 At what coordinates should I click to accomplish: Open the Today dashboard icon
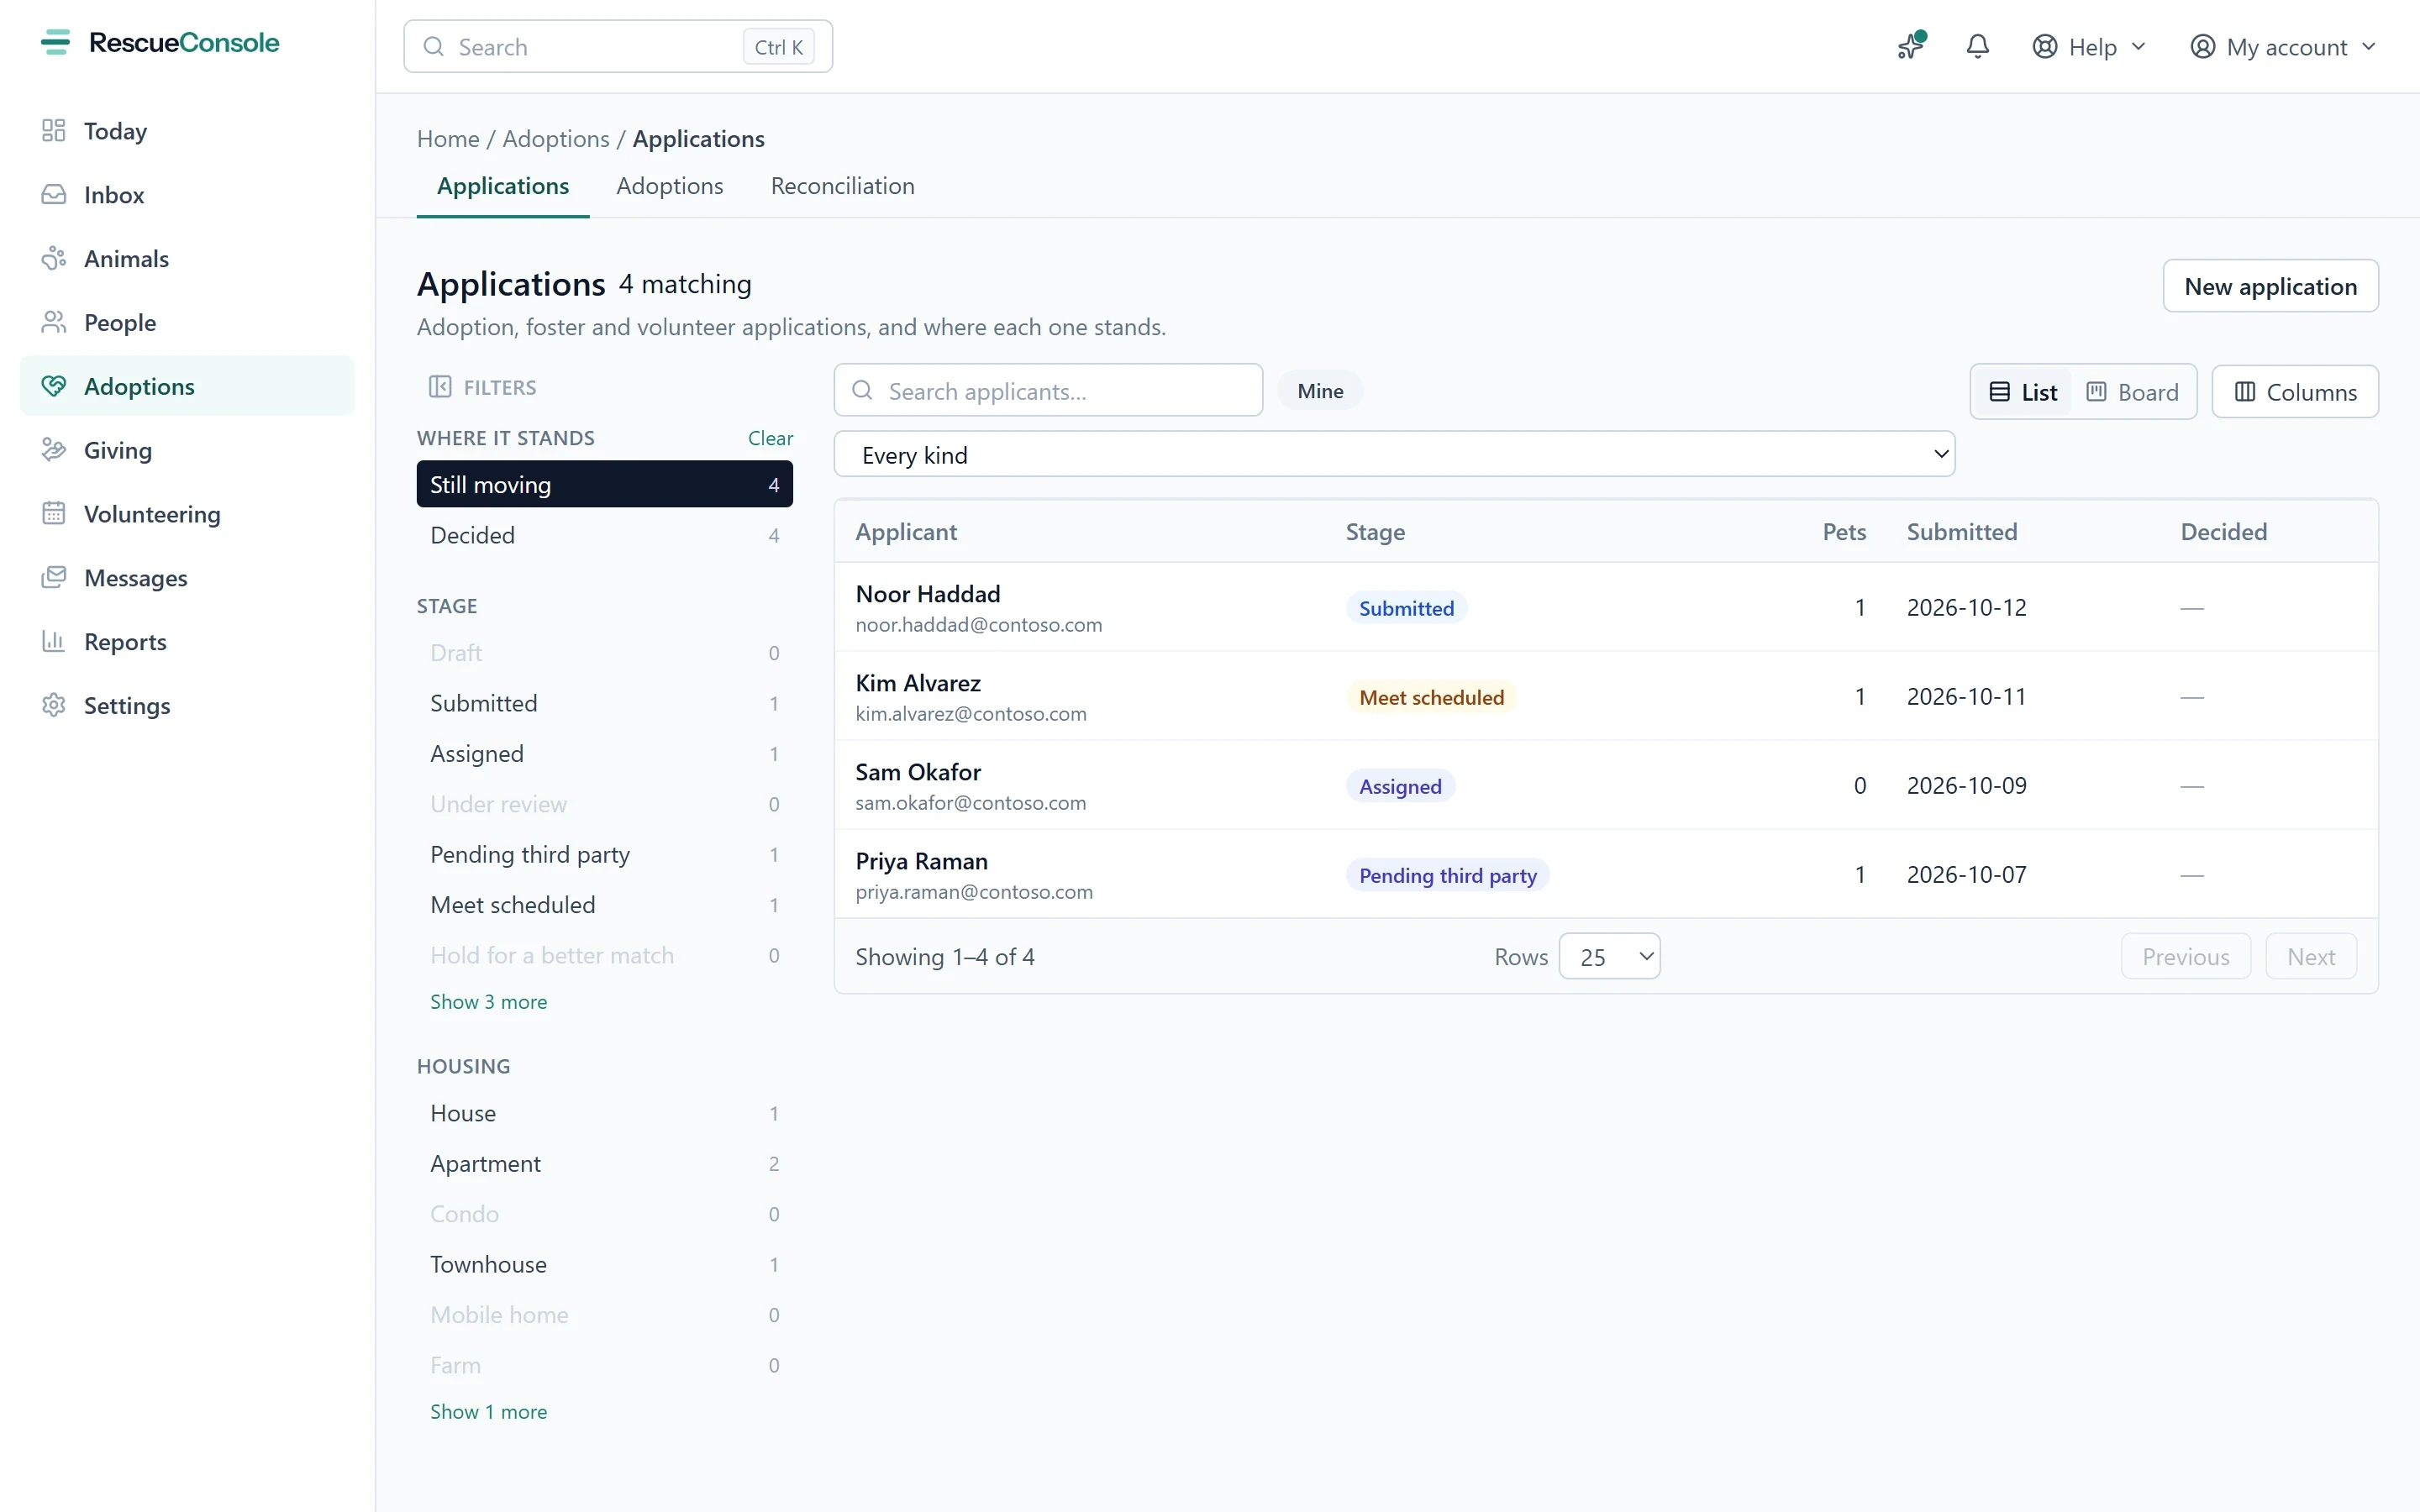coord(54,131)
